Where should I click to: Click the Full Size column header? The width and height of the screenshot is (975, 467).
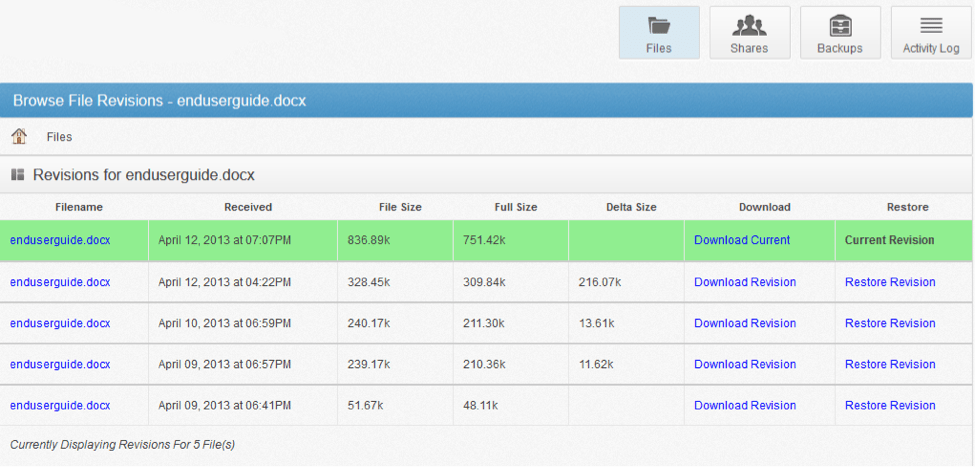pos(516,207)
